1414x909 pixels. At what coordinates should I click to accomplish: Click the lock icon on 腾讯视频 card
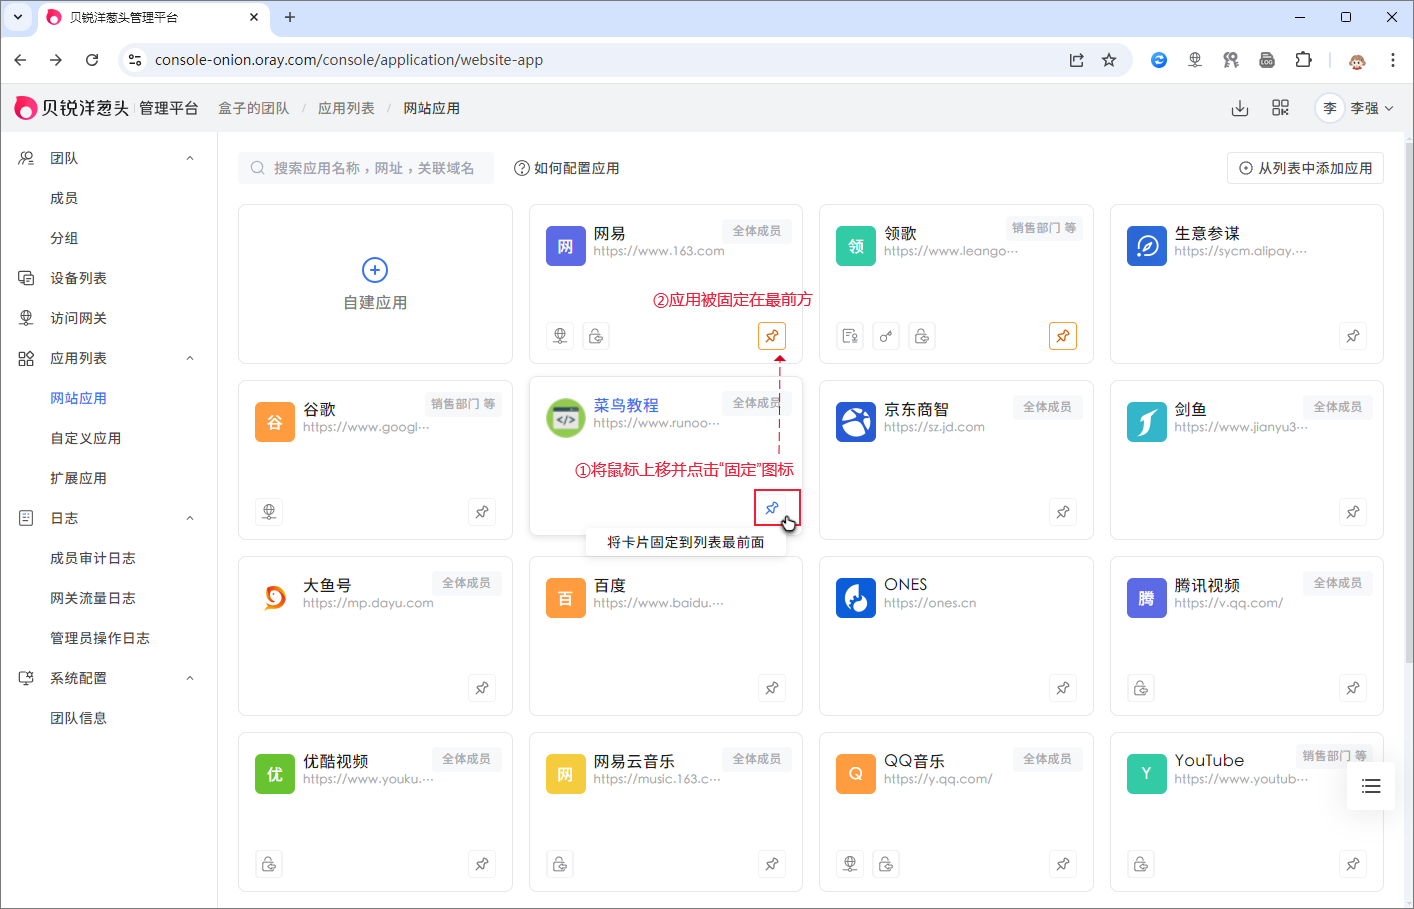coord(1141,688)
